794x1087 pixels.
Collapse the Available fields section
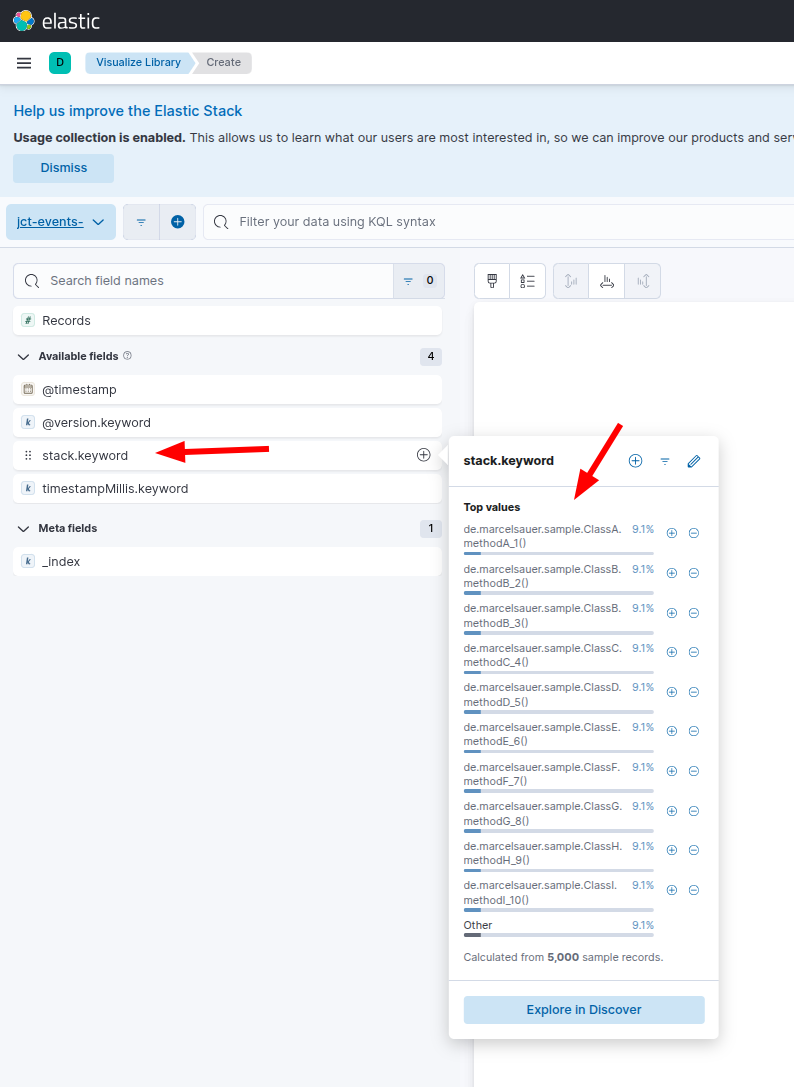coord(24,356)
